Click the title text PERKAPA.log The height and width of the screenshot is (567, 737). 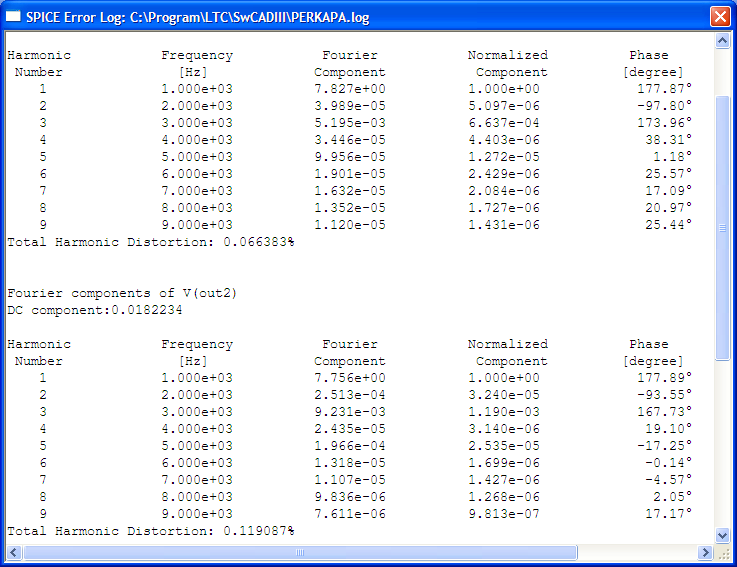pyautogui.click(x=330, y=17)
